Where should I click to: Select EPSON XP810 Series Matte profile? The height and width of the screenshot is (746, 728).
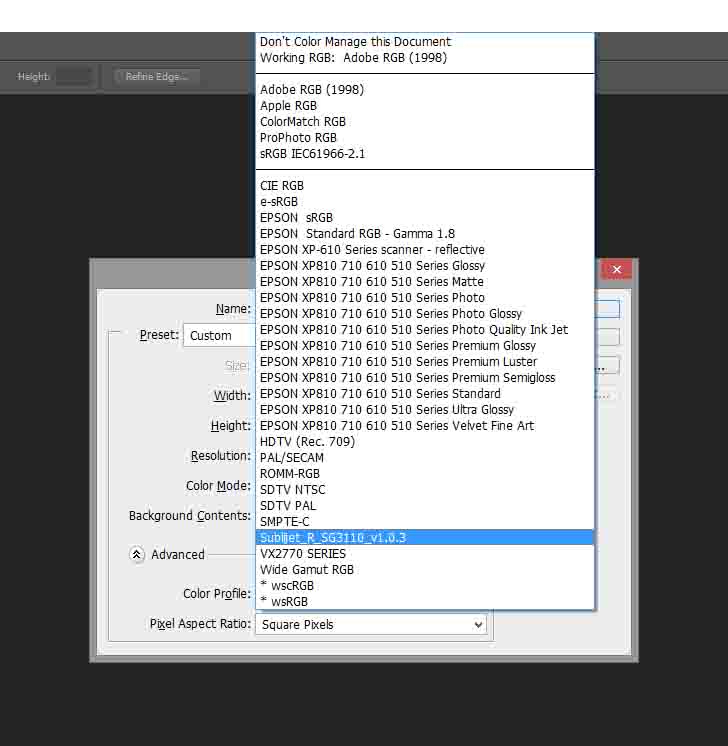(x=425, y=282)
